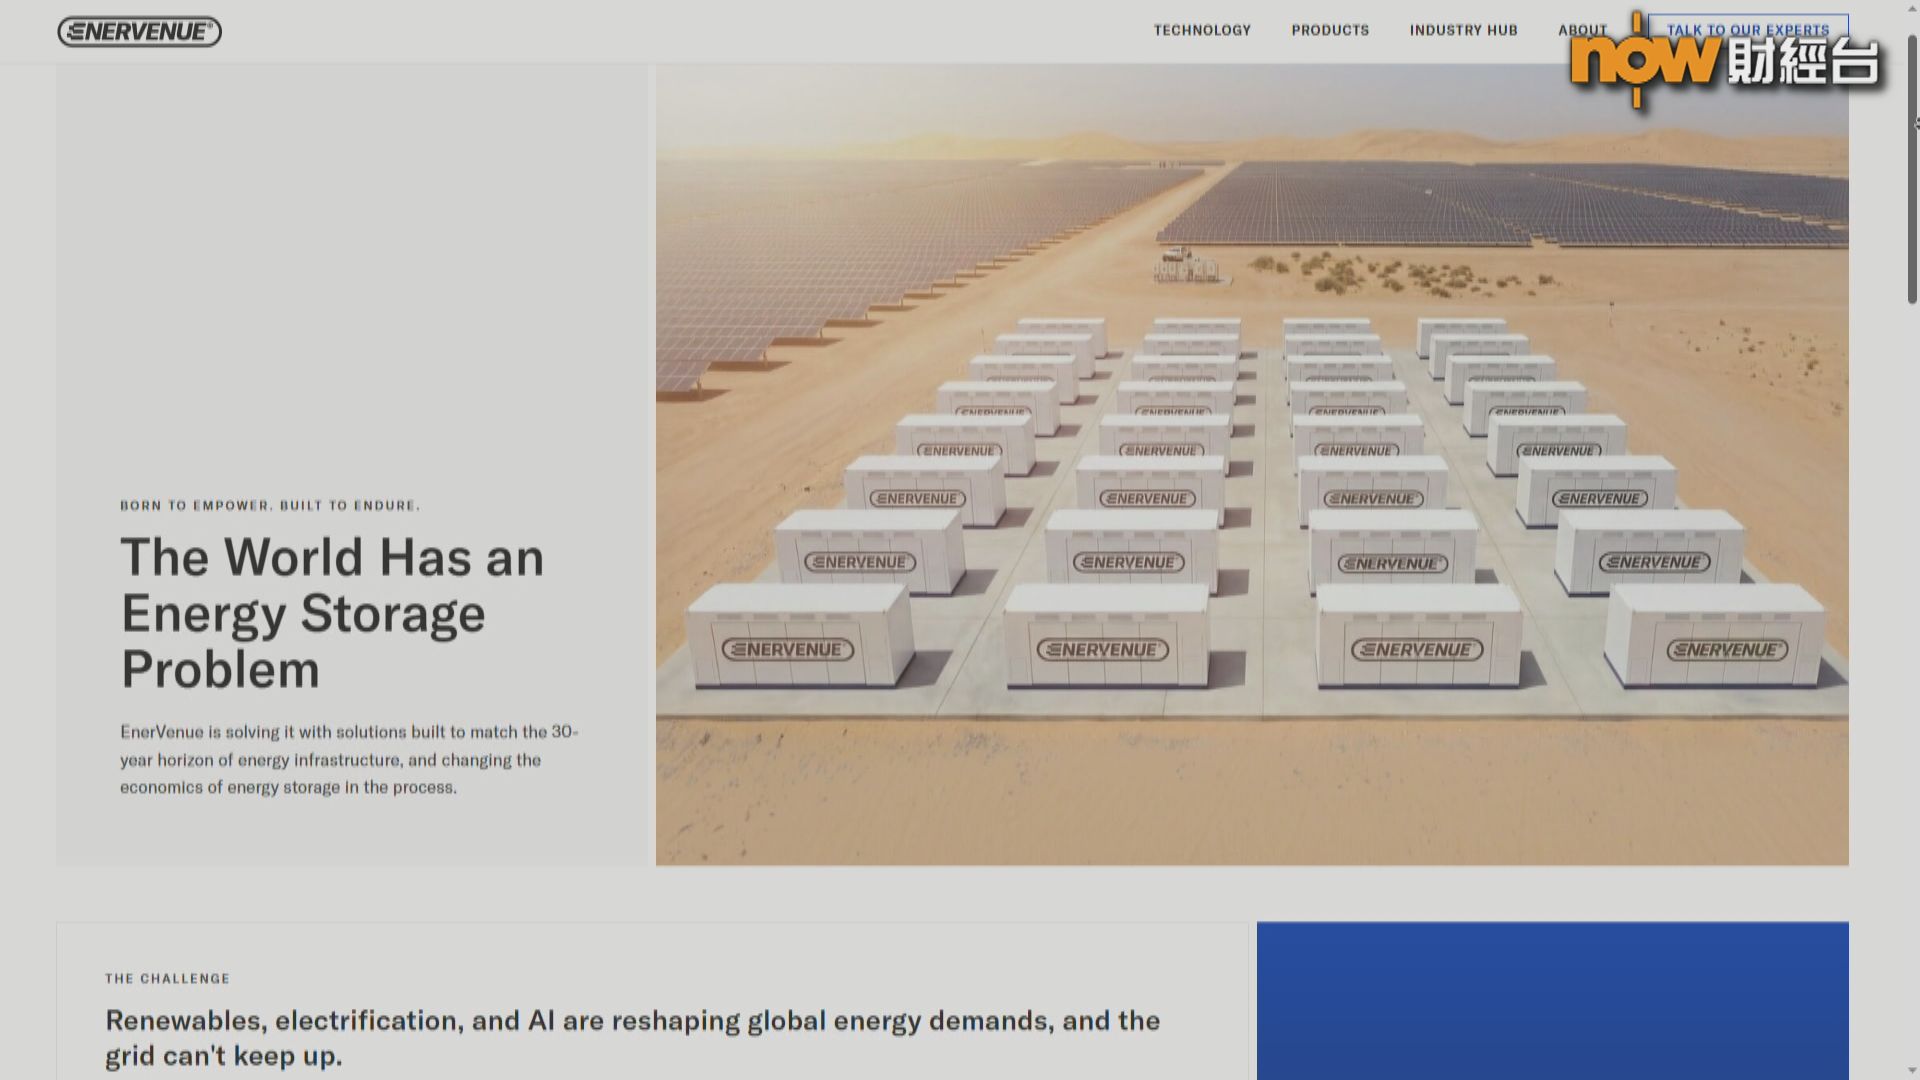
Task: Open the Products menu
Action: click(x=1330, y=30)
